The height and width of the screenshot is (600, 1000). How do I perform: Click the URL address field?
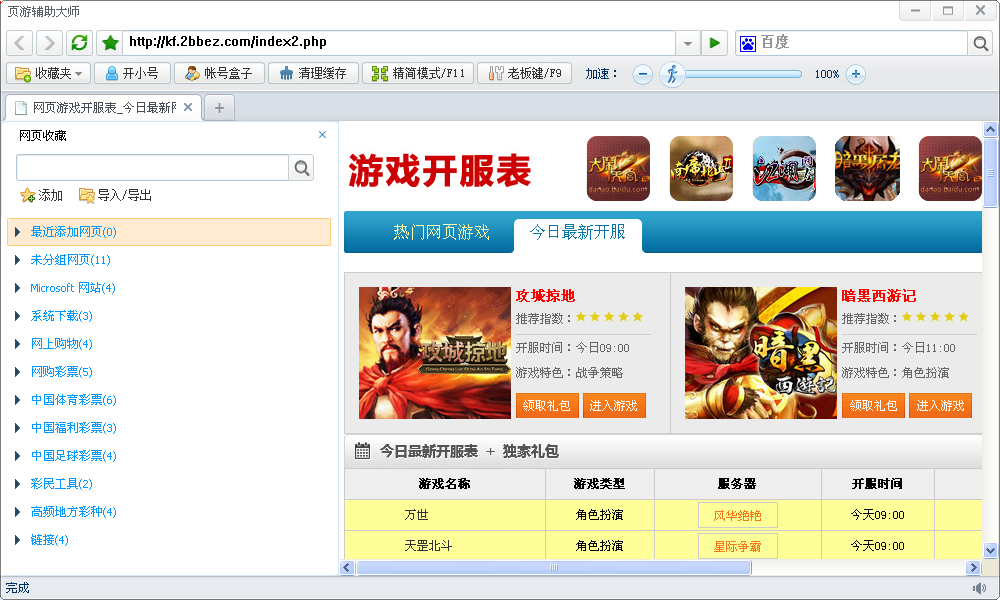(x=399, y=43)
